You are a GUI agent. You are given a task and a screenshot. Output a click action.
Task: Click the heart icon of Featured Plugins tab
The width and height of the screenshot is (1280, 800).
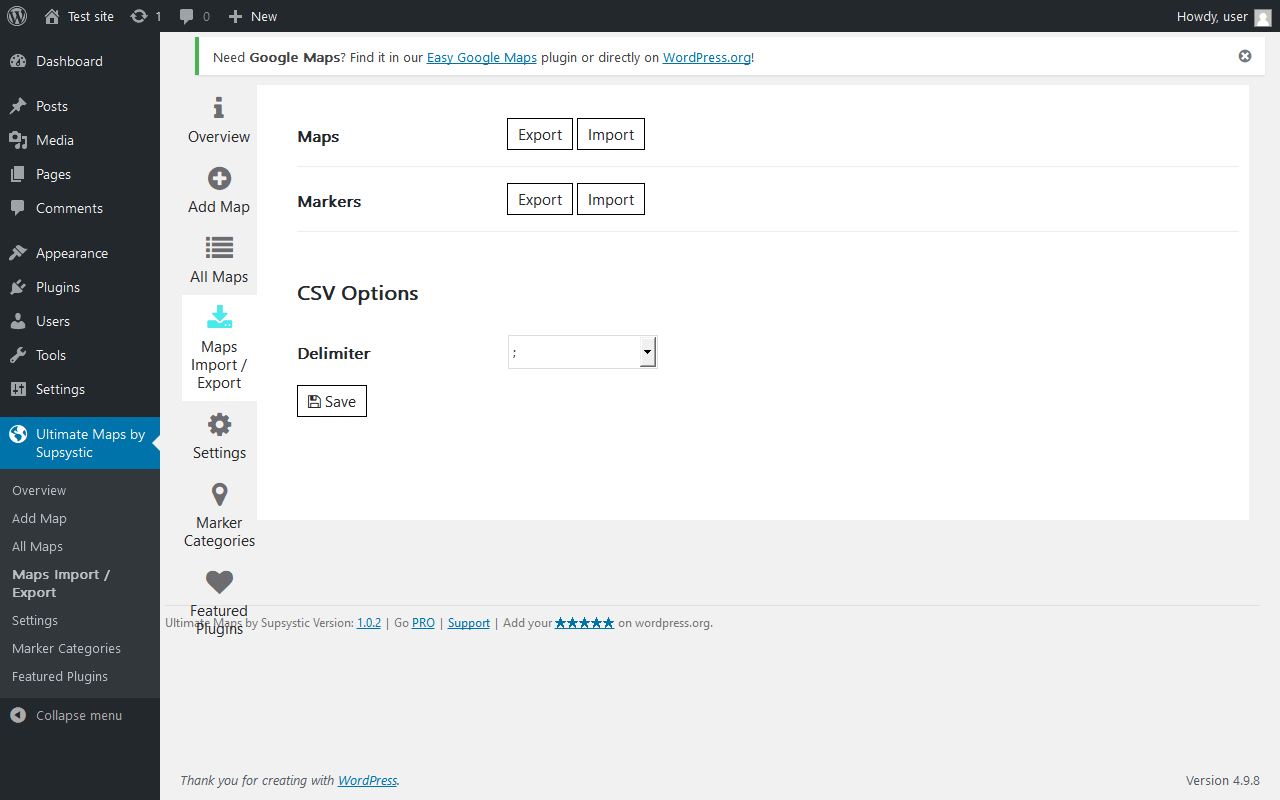[x=219, y=581]
